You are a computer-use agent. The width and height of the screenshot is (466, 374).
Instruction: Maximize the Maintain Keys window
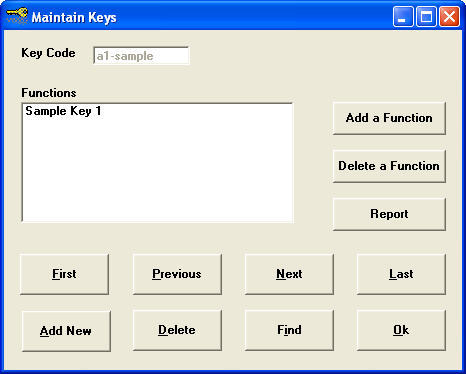426,16
